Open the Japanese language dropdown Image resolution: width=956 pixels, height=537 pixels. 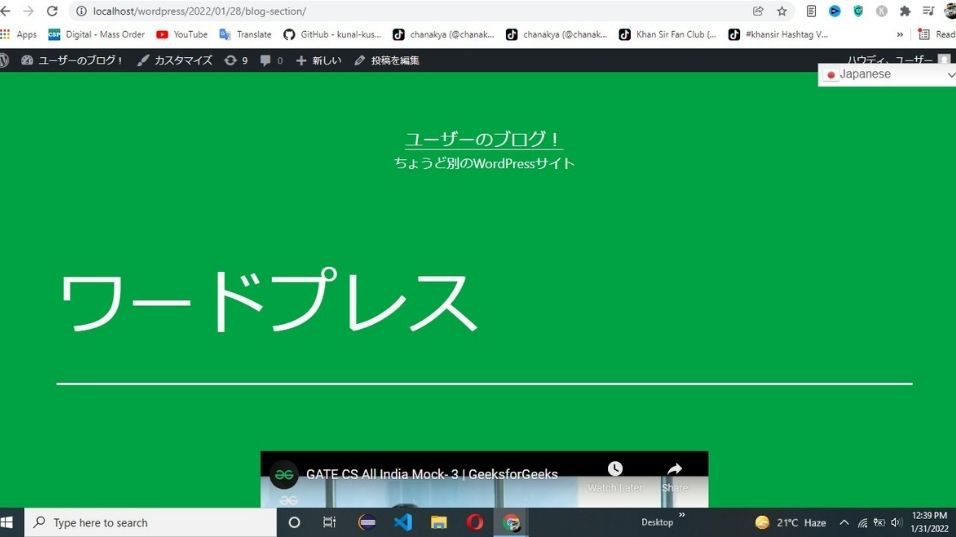tap(888, 74)
